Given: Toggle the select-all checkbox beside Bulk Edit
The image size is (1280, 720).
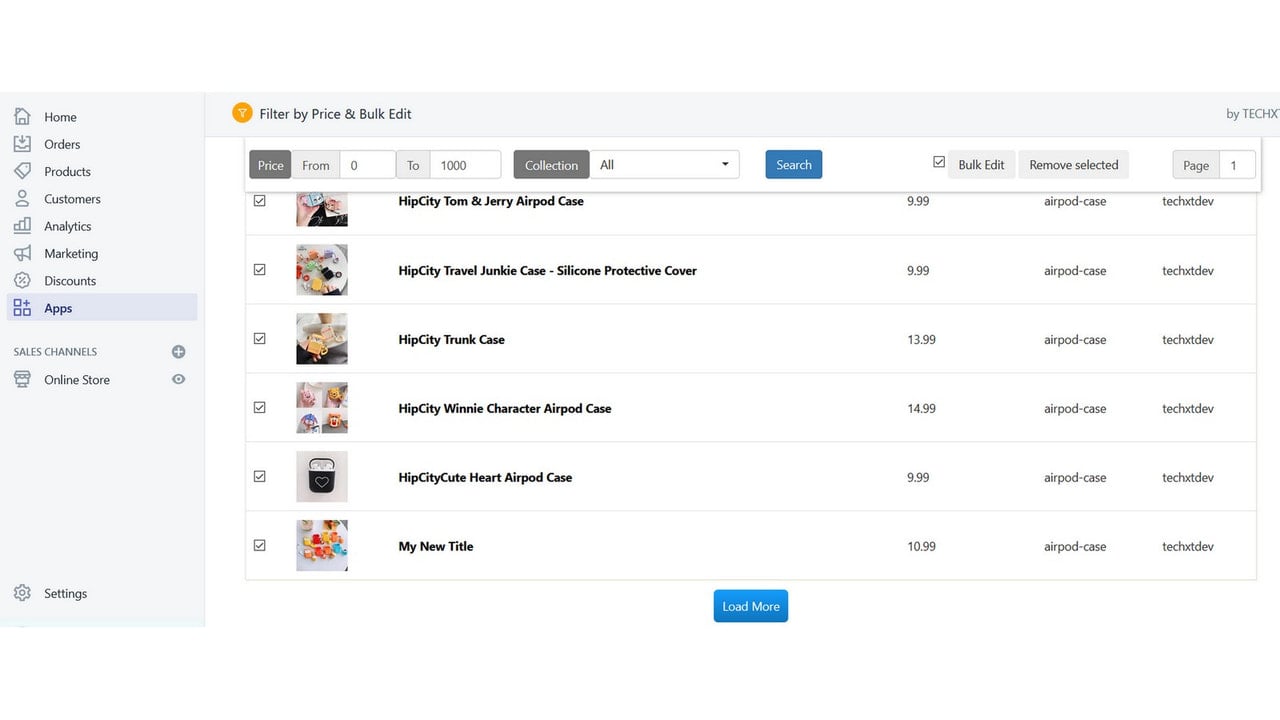Looking at the screenshot, I should [939, 162].
